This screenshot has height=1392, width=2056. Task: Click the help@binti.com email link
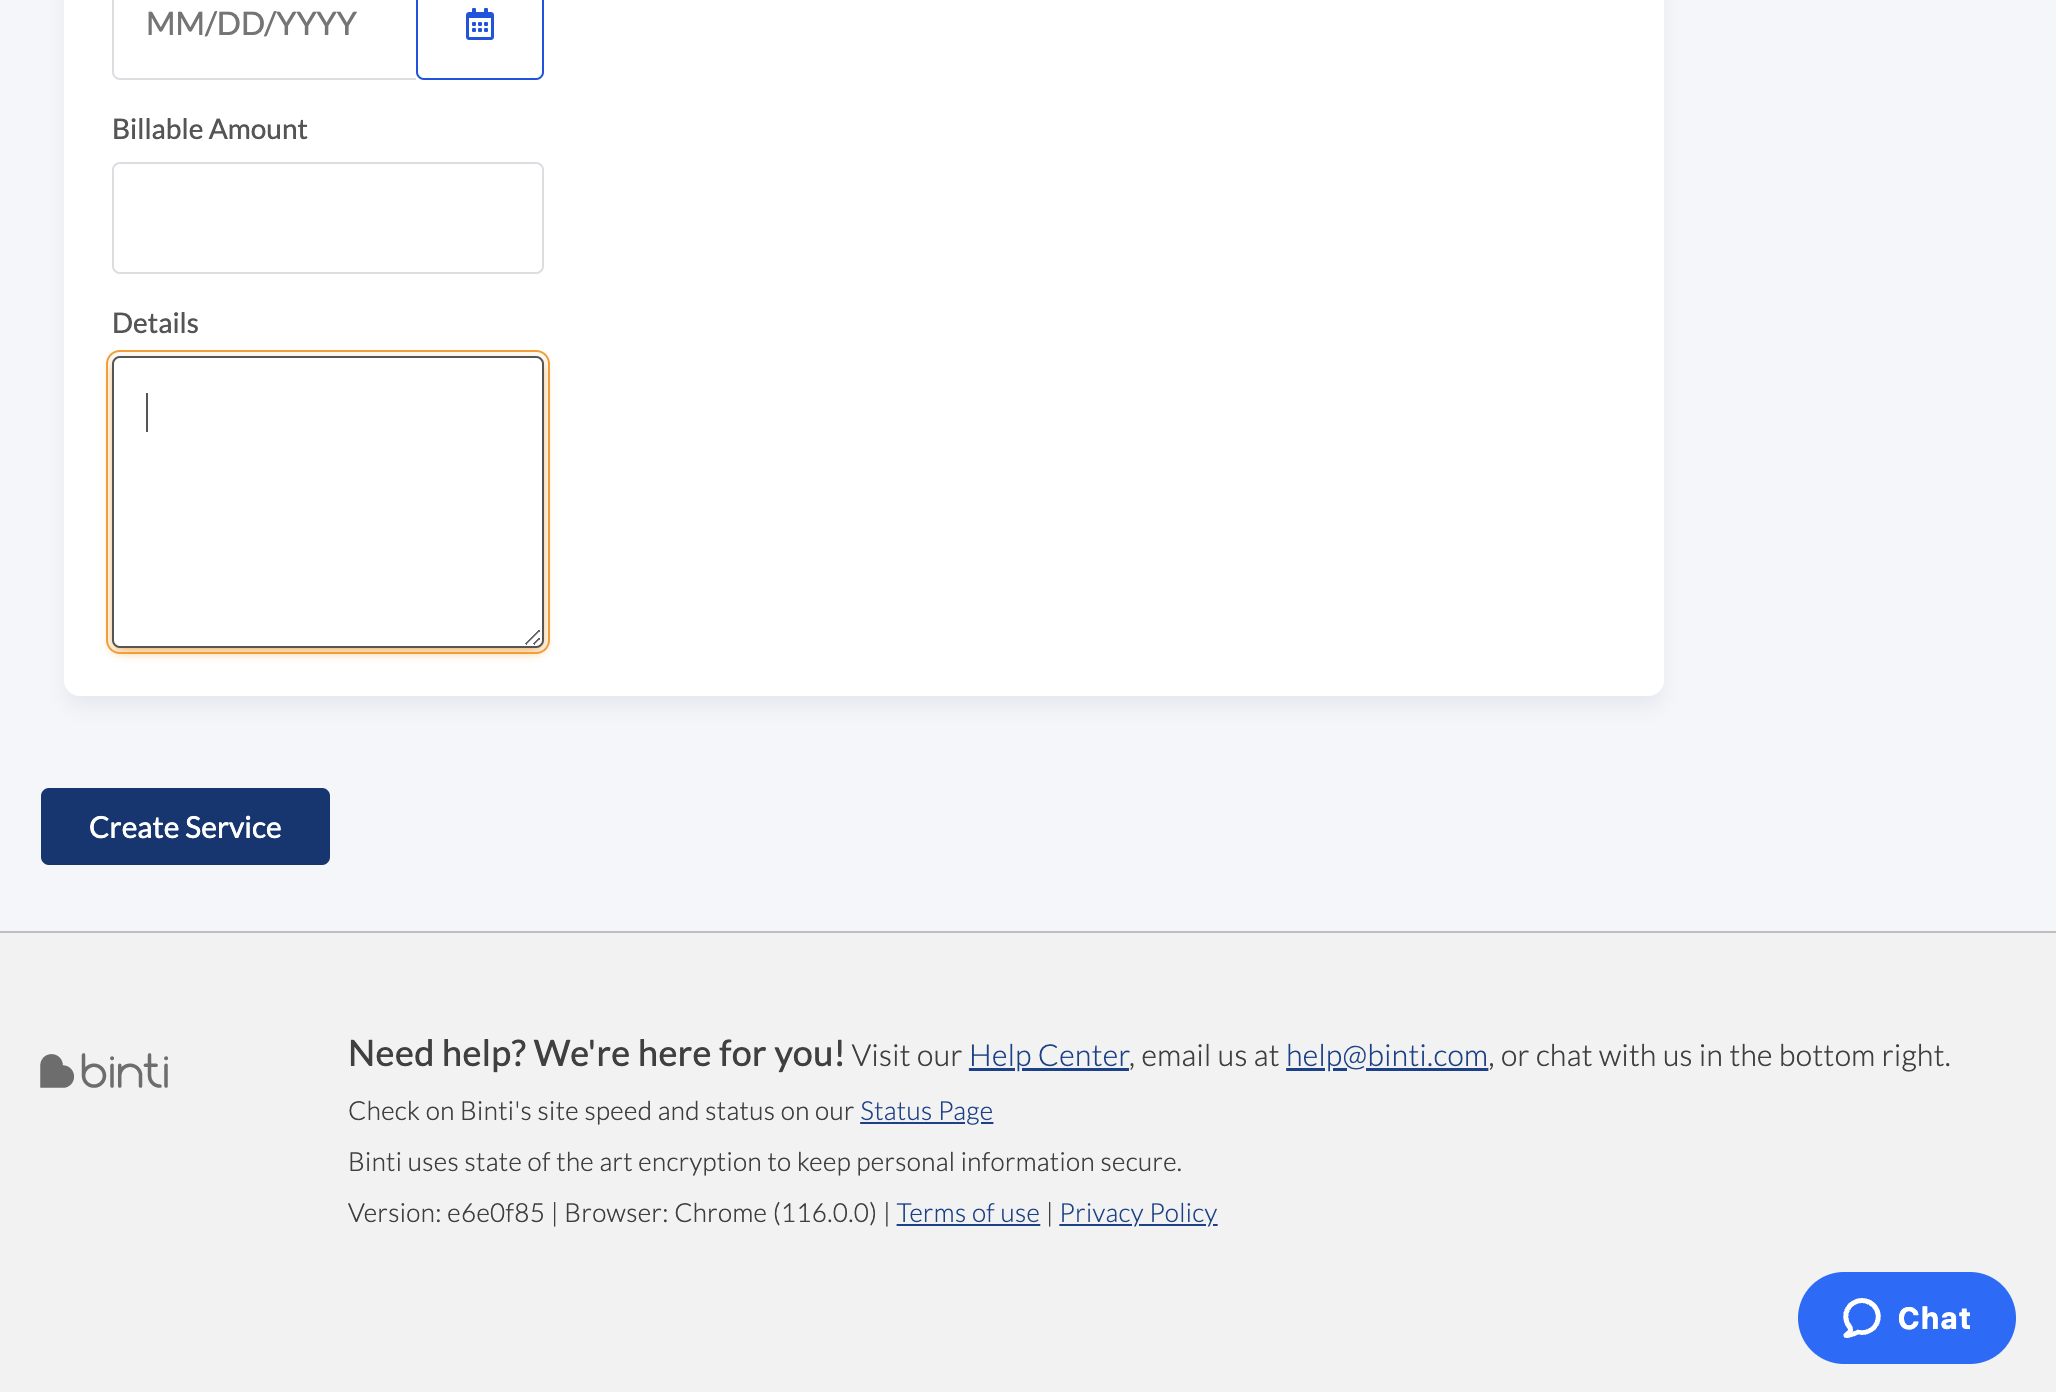(x=1386, y=1055)
